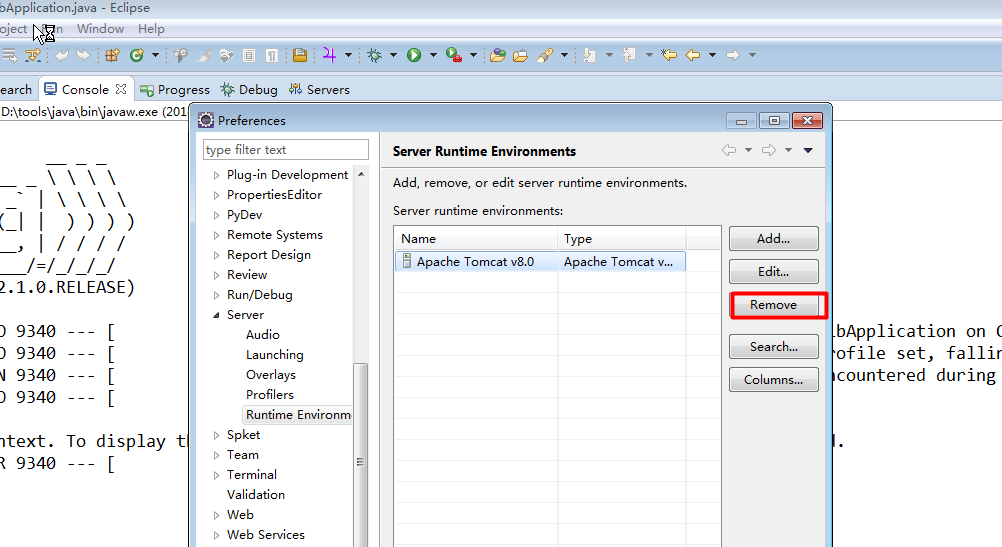Viewport: 1002px width, 547px height.
Task: Open the Run launch dropdown arrow
Action: point(433,55)
